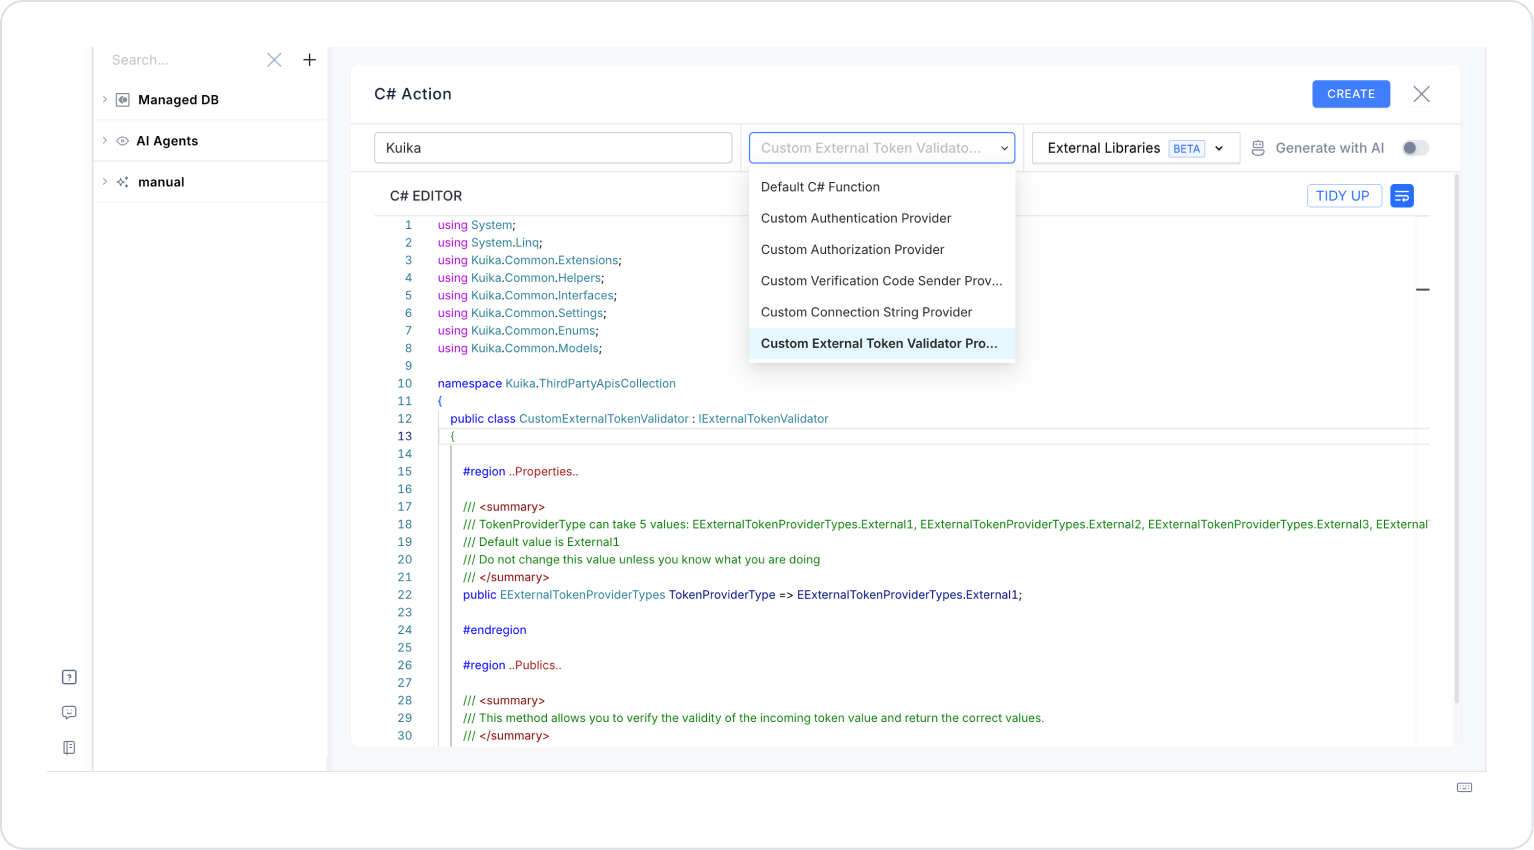Image resolution: width=1534 pixels, height=850 pixels.
Task: Click the Kuika name input field
Action: 553,148
